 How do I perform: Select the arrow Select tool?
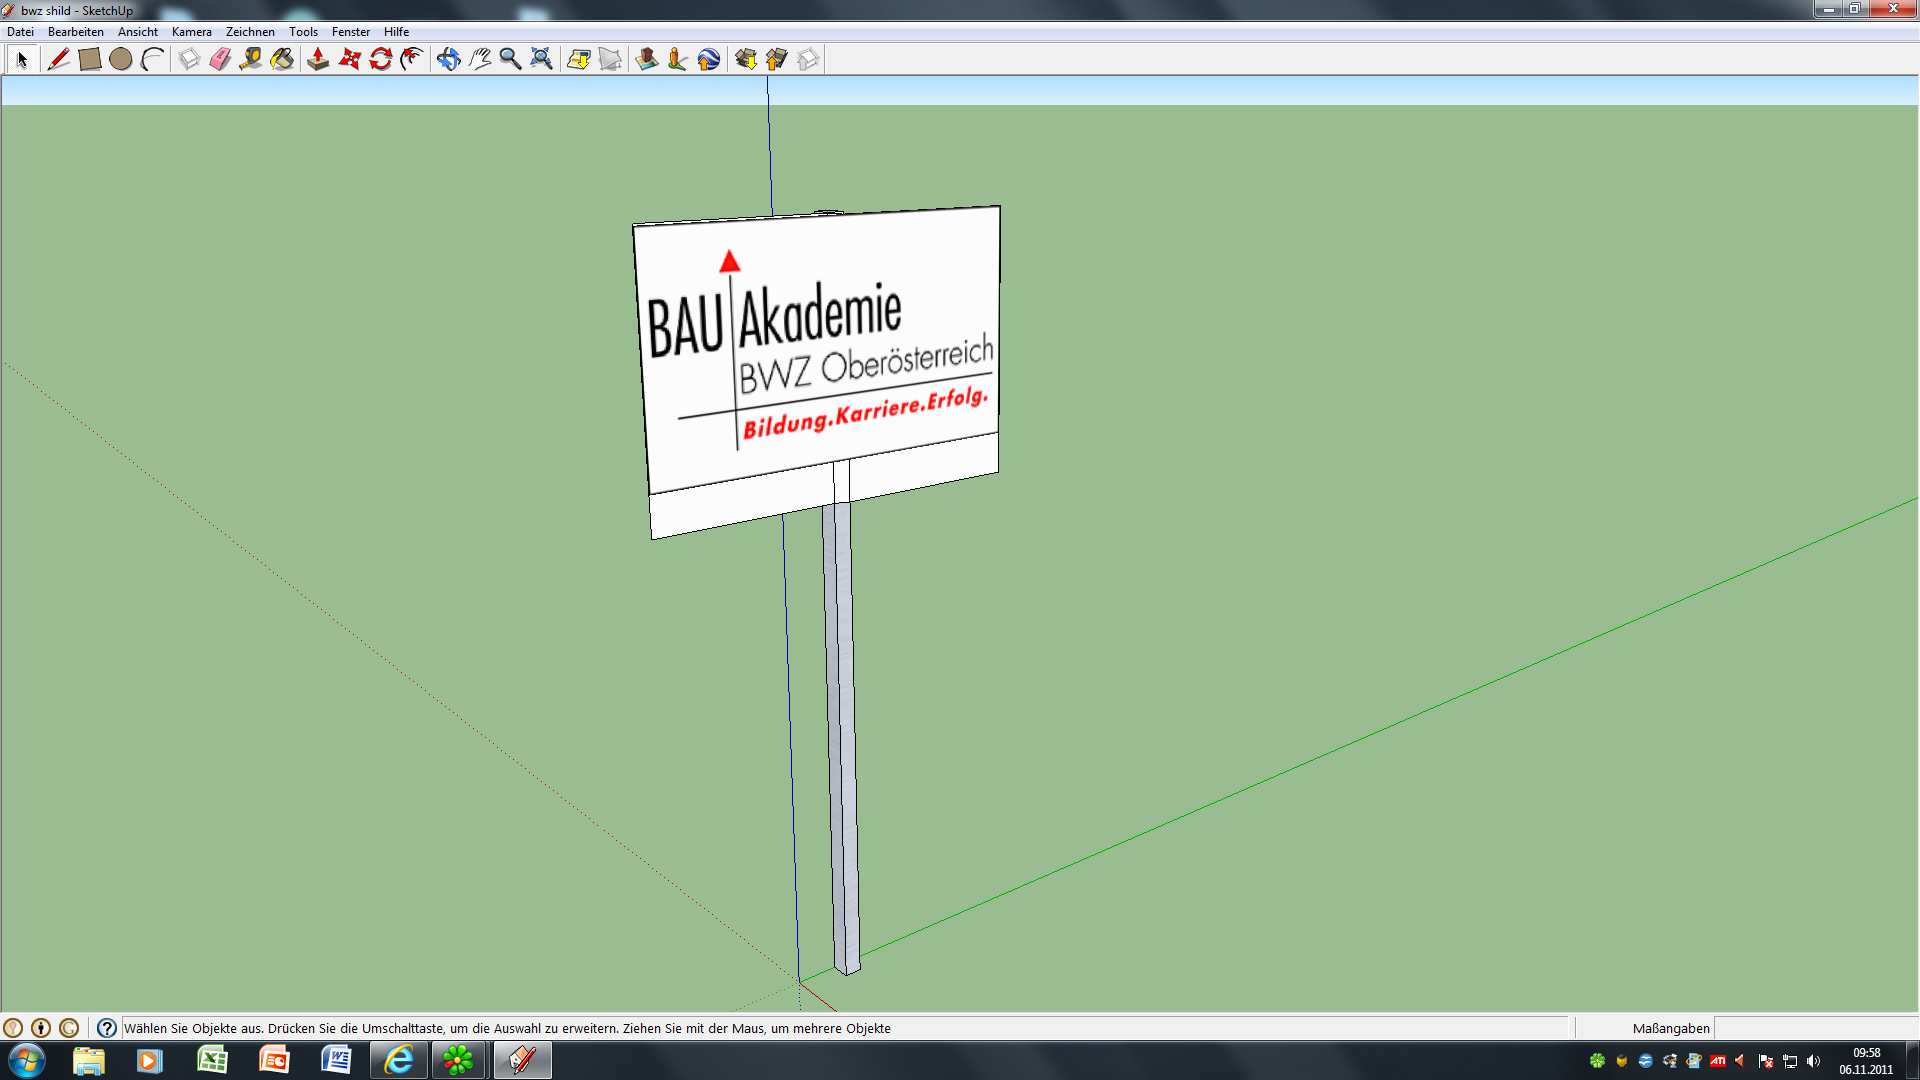tap(22, 60)
